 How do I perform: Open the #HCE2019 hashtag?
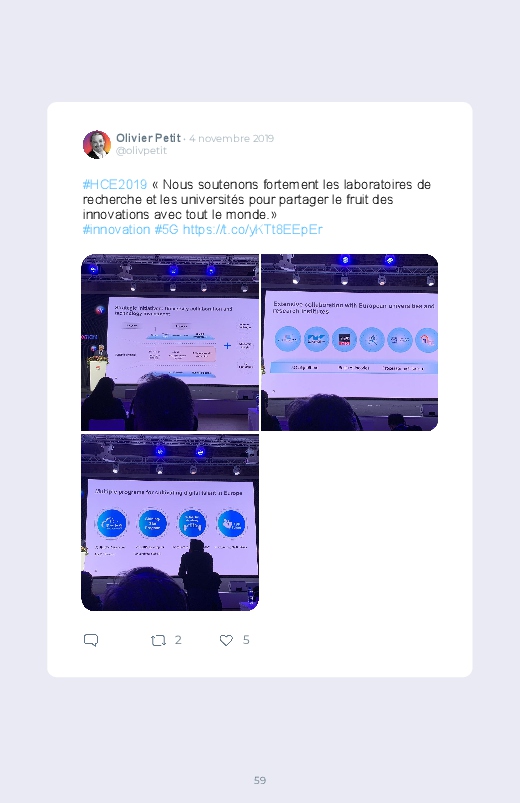click(x=115, y=184)
